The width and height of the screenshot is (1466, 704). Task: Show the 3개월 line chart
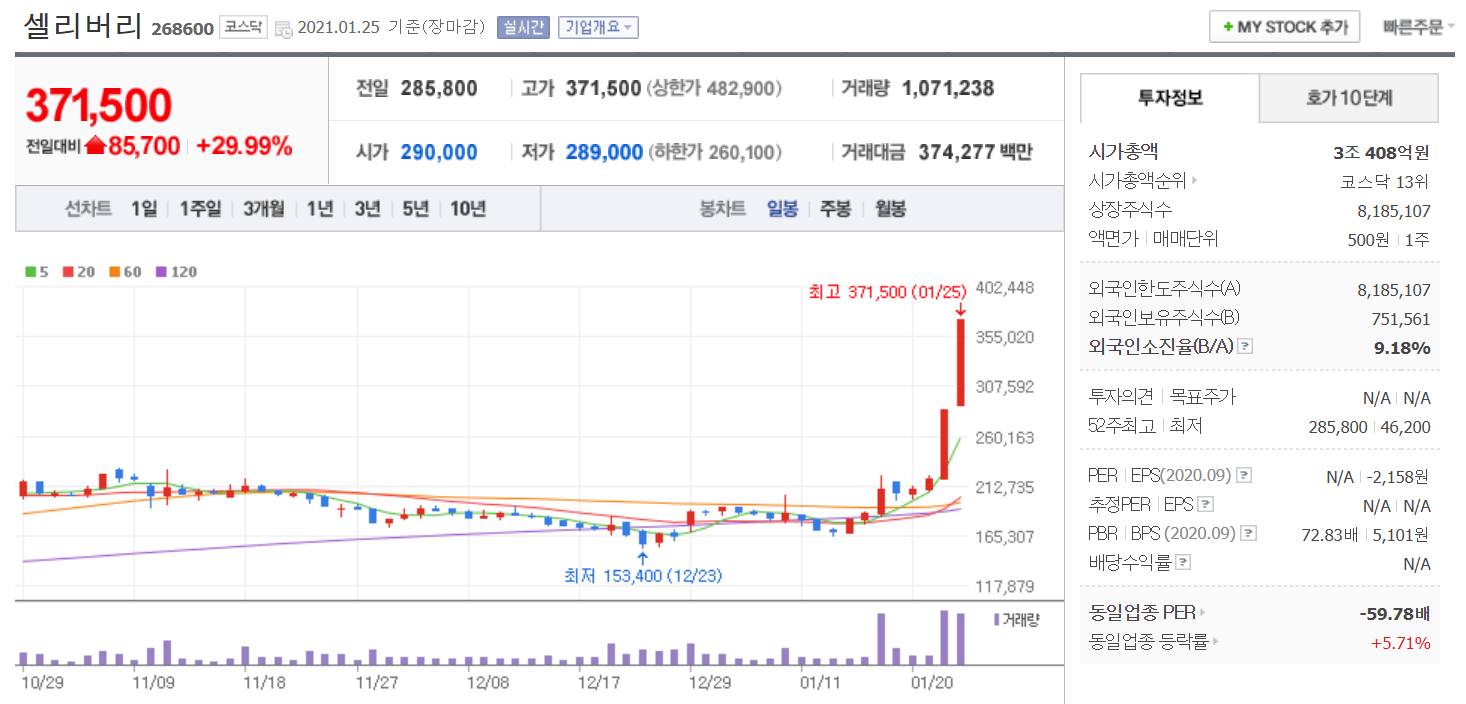[264, 209]
